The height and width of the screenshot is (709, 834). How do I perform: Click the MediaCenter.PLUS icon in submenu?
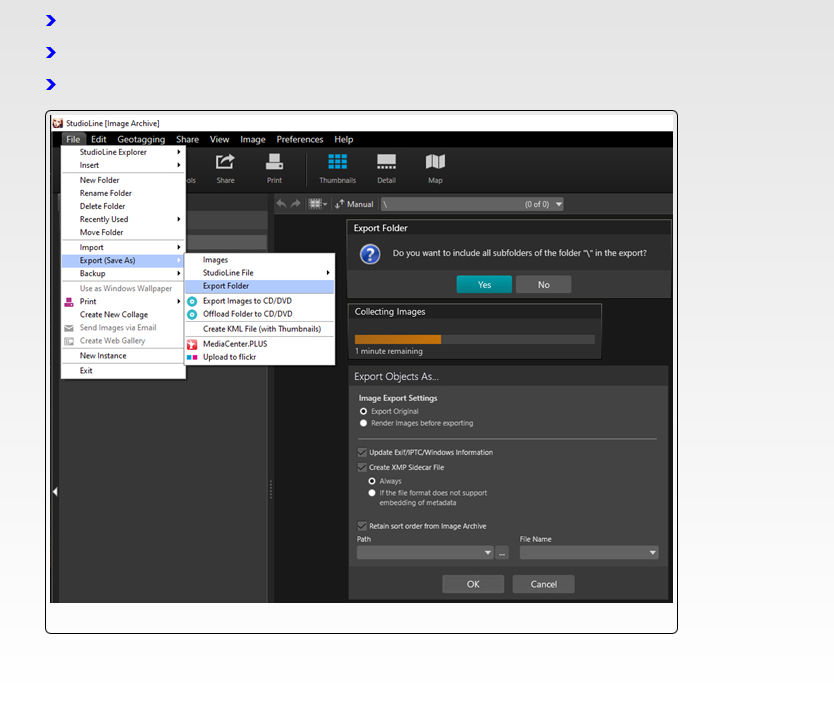pos(193,344)
